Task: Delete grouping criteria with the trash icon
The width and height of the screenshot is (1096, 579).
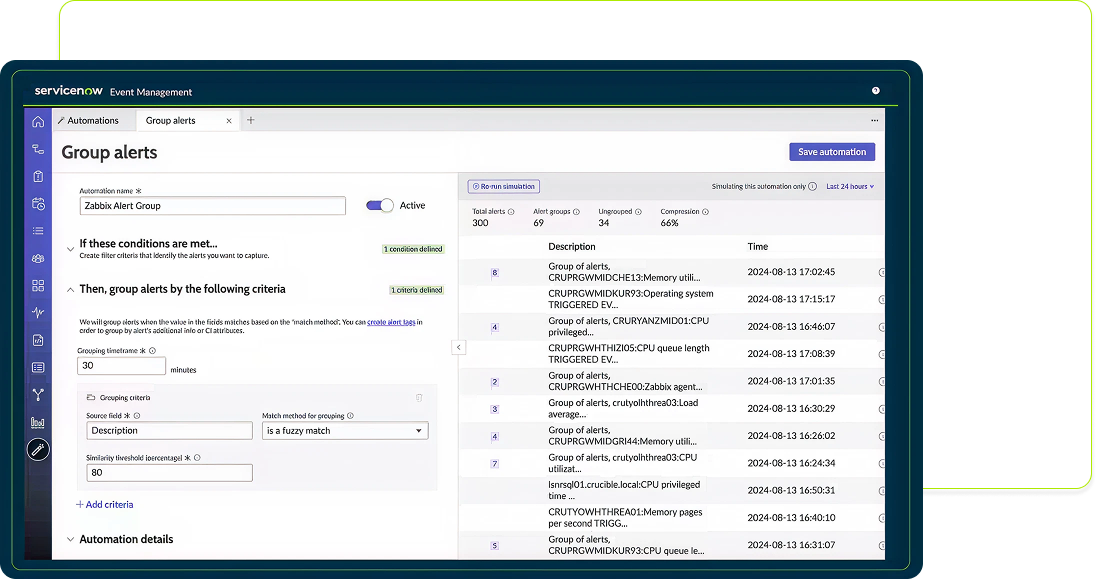Action: 419,397
